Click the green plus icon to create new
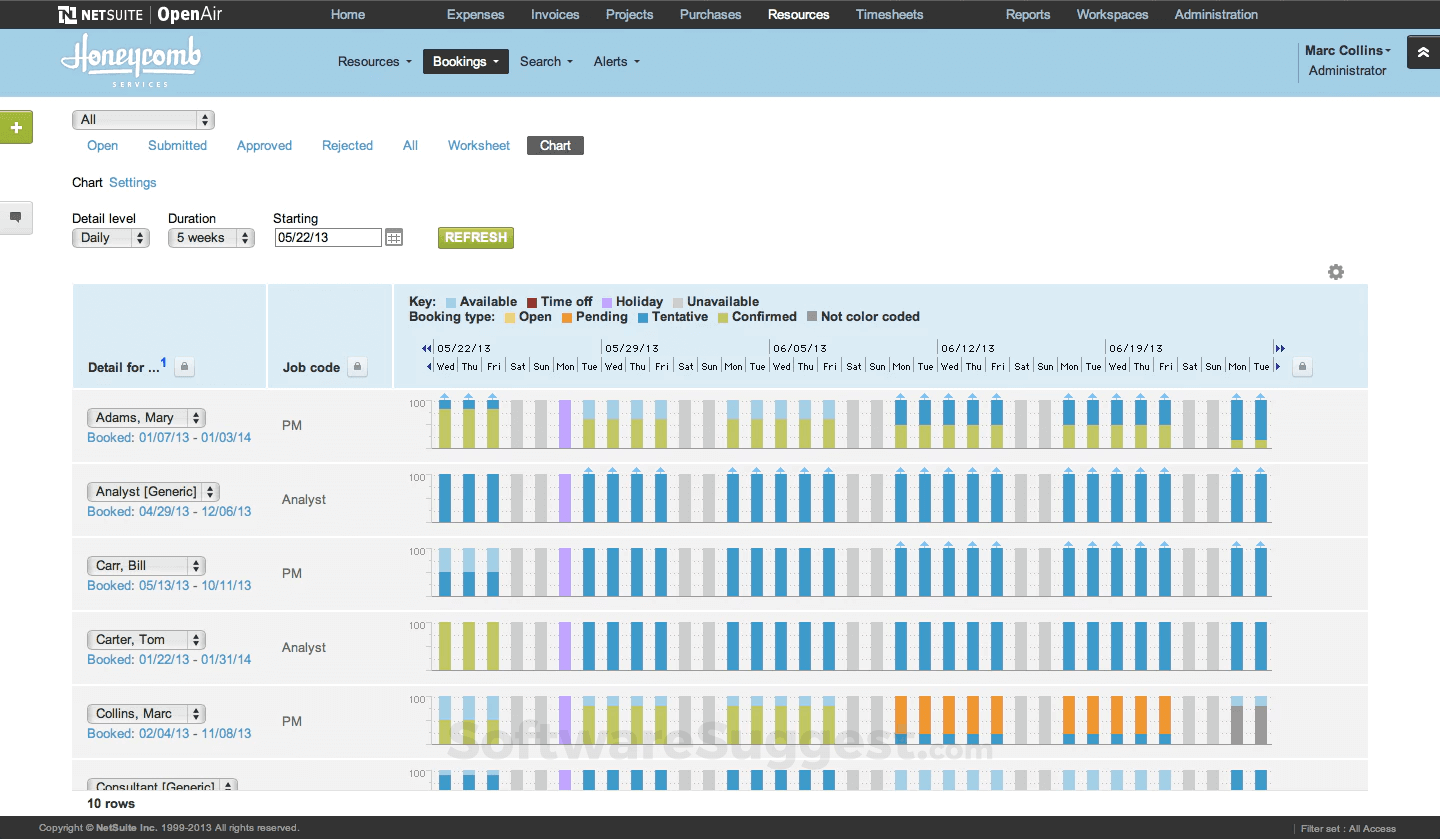This screenshot has width=1440, height=839. click(16, 127)
